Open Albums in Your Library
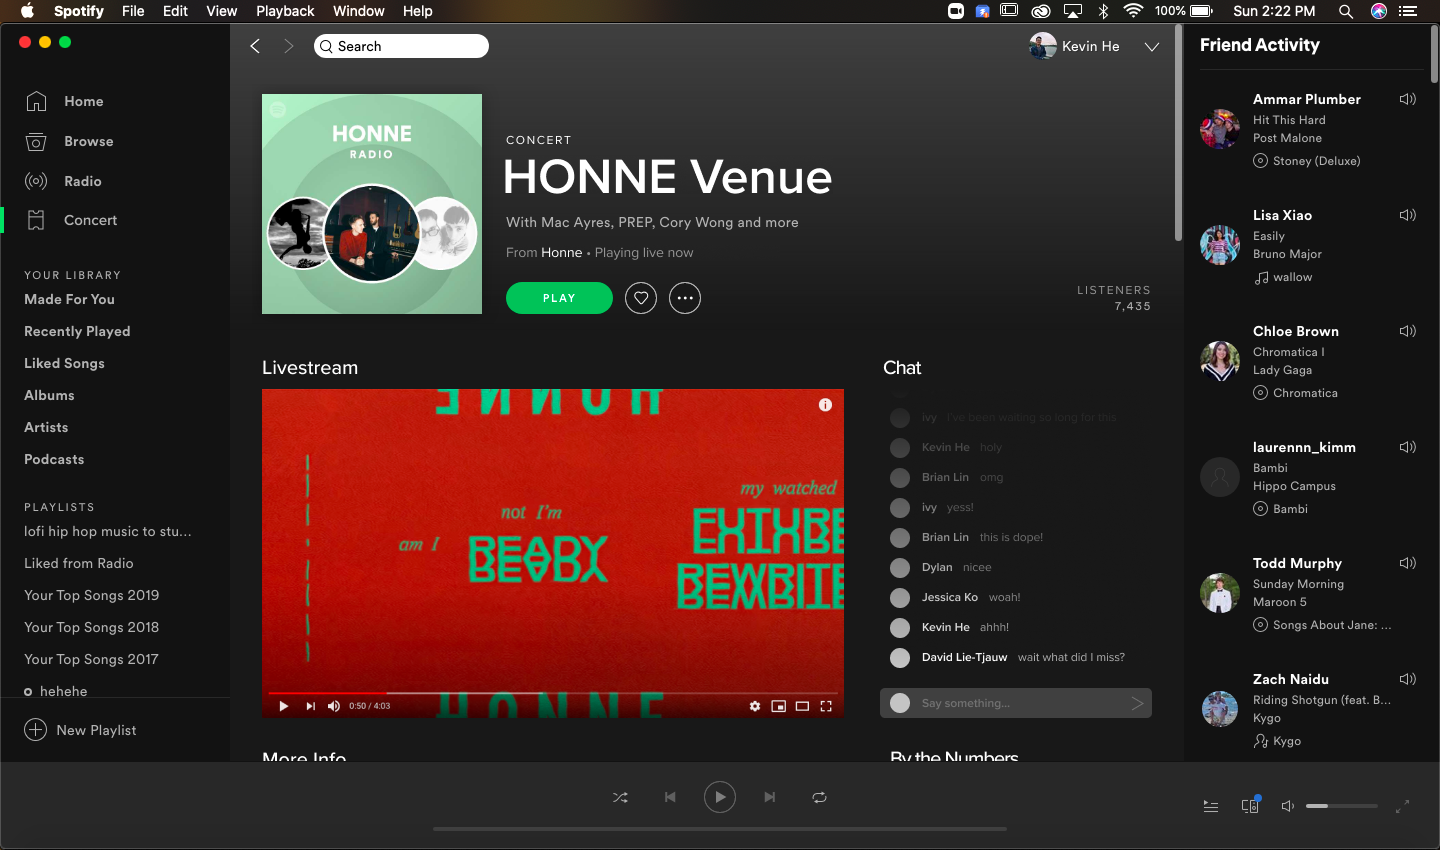 [x=49, y=395]
